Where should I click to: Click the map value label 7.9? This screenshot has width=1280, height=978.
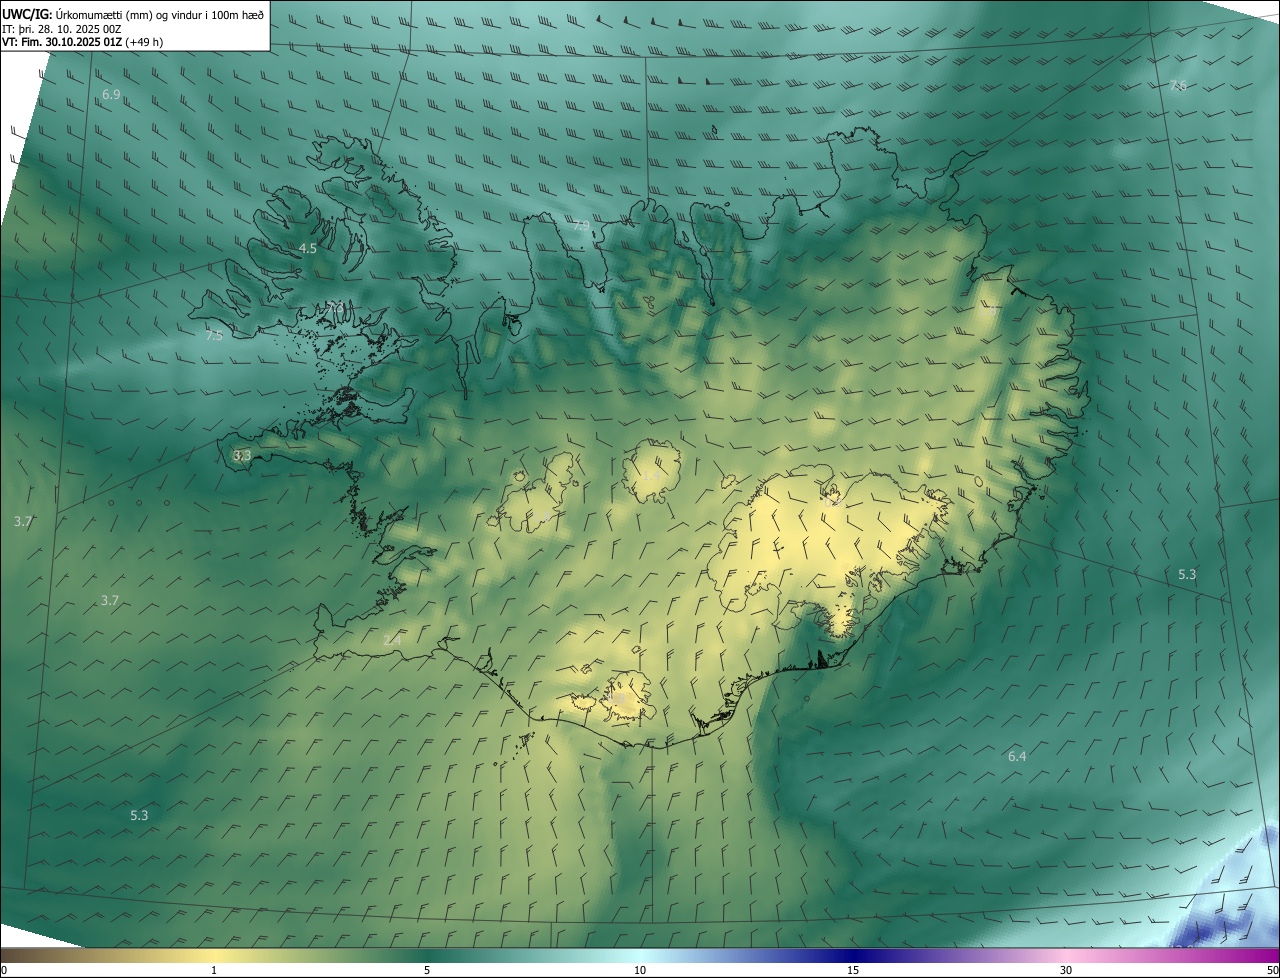pos(581,226)
